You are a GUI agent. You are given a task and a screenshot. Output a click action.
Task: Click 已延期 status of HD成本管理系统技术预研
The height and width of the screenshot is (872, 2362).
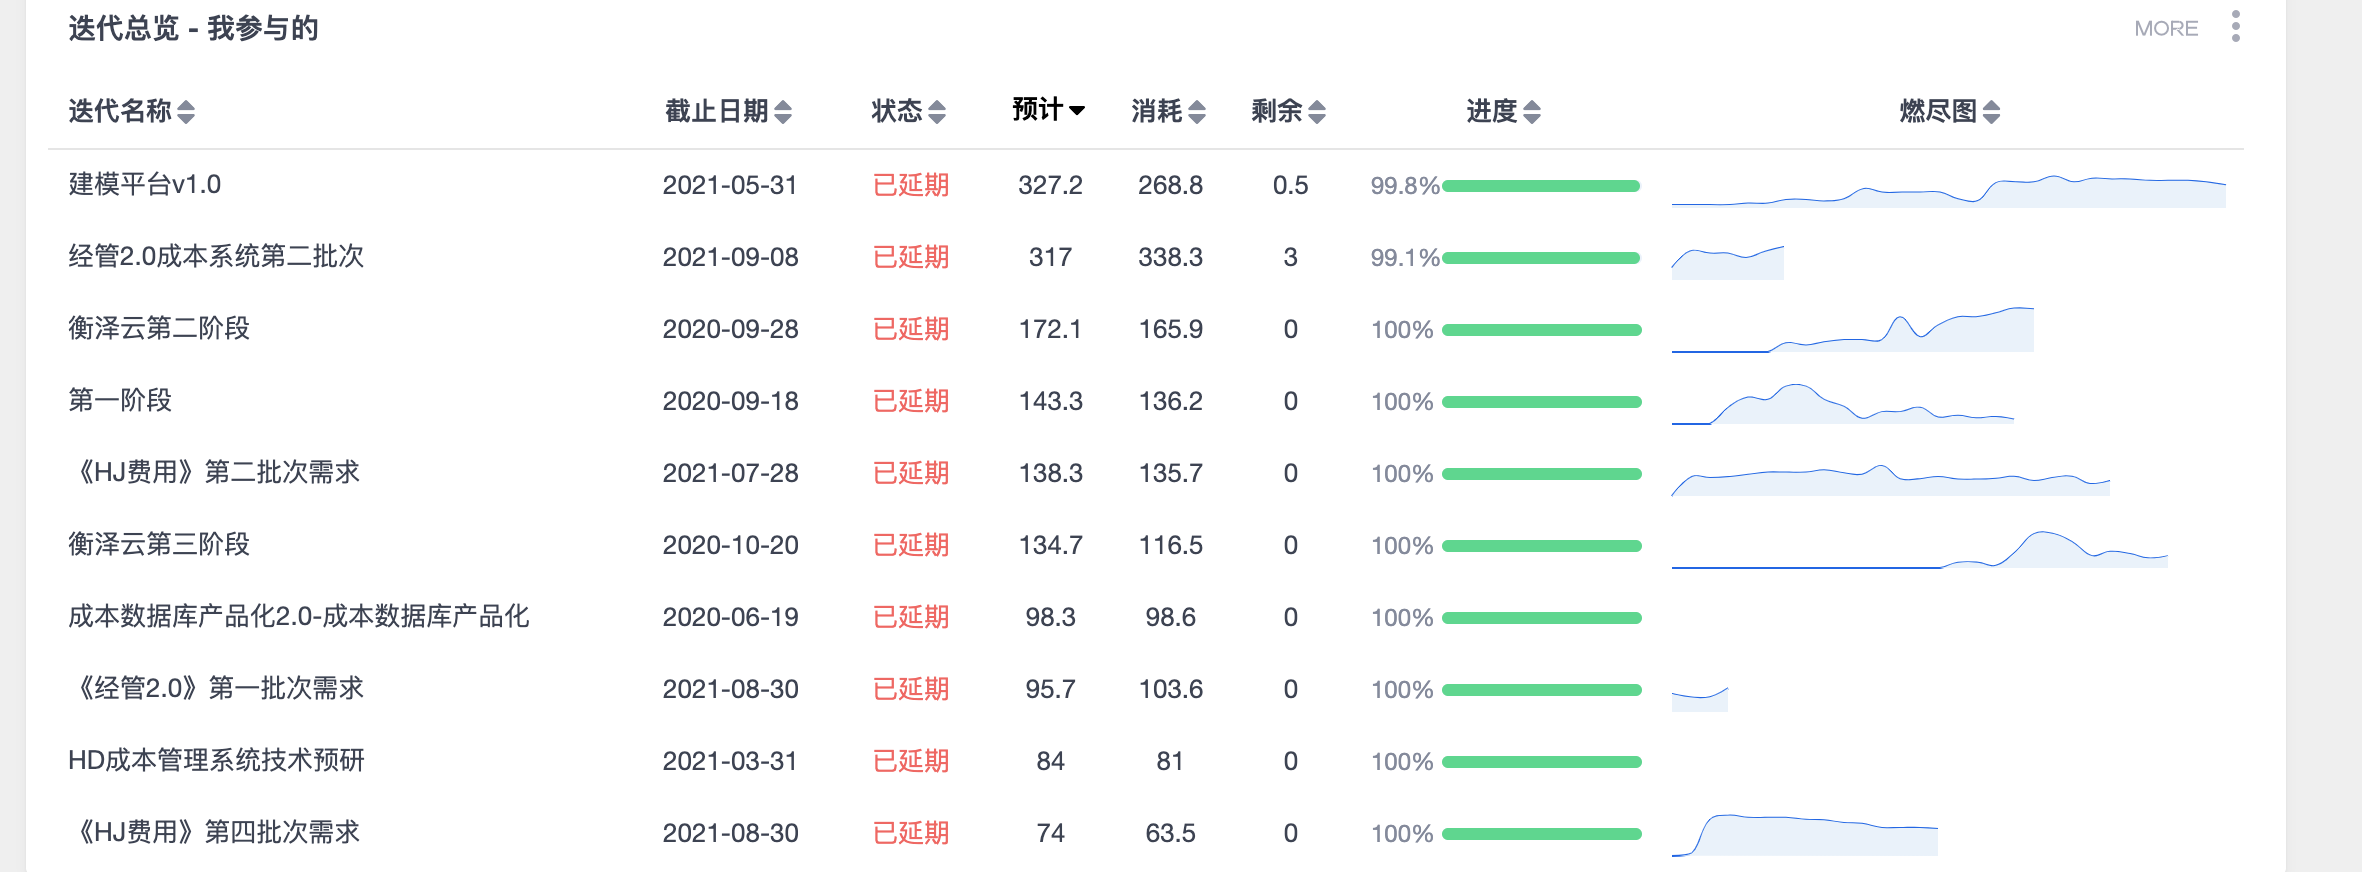pyautogui.click(x=910, y=761)
